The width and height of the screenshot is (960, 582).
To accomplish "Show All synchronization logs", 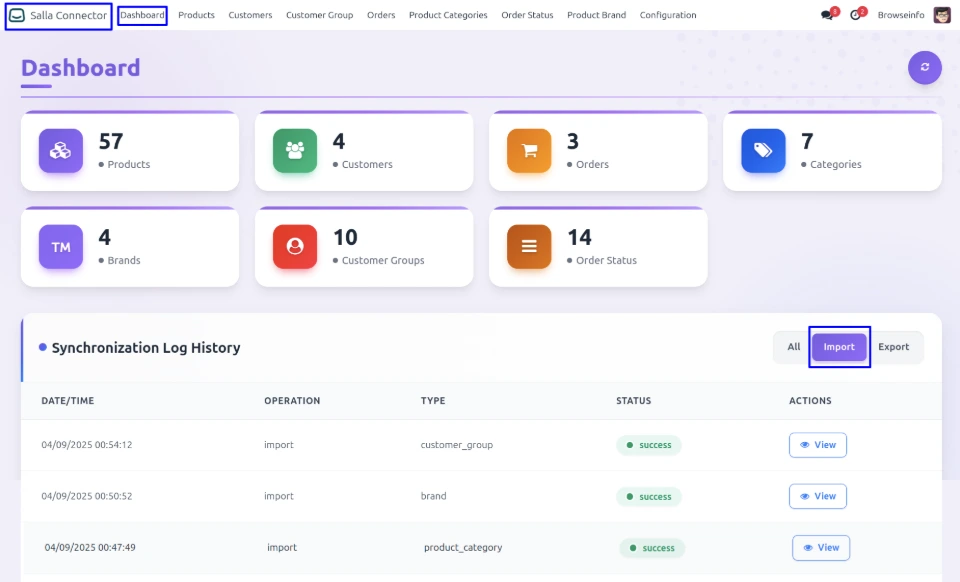I will pyautogui.click(x=793, y=347).
